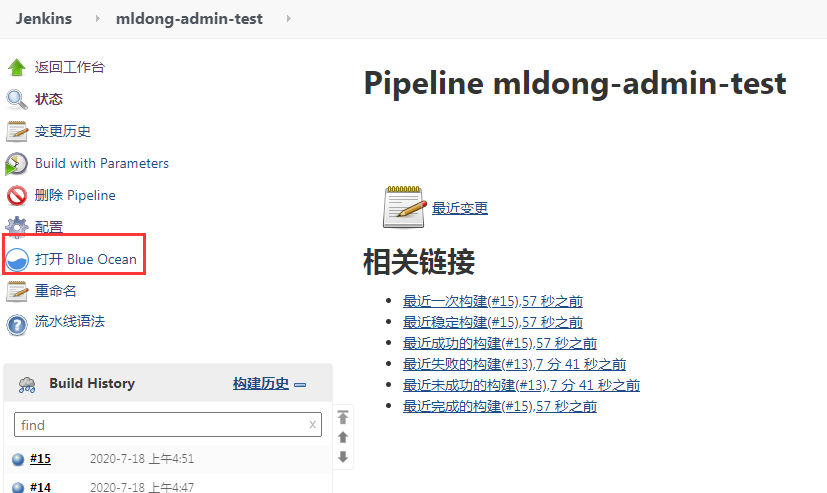Click the rename notepad icon
The image size is (827, 493).
(x=17, y=291)
